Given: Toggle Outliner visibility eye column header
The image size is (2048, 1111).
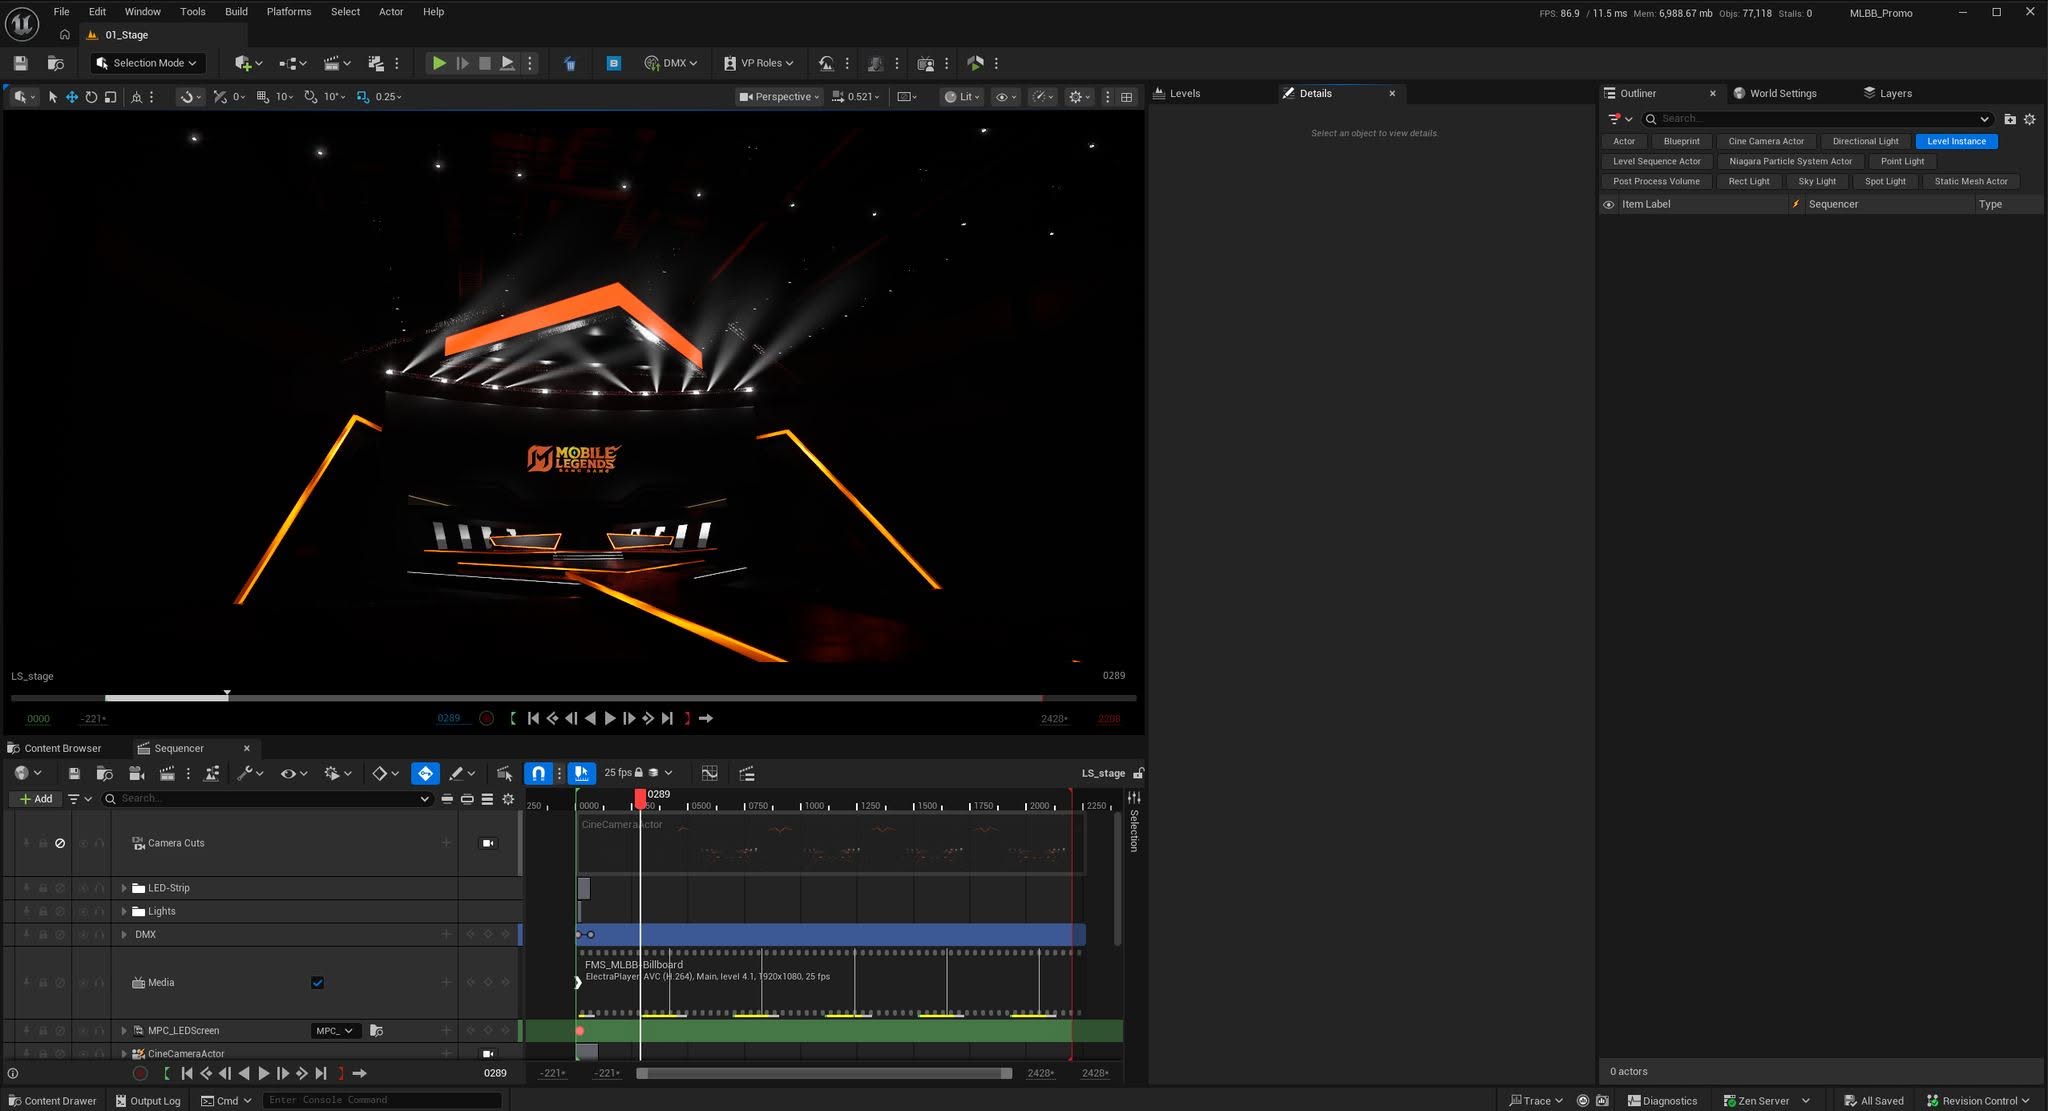Looking at the screenshot, I should [1609, 204].
